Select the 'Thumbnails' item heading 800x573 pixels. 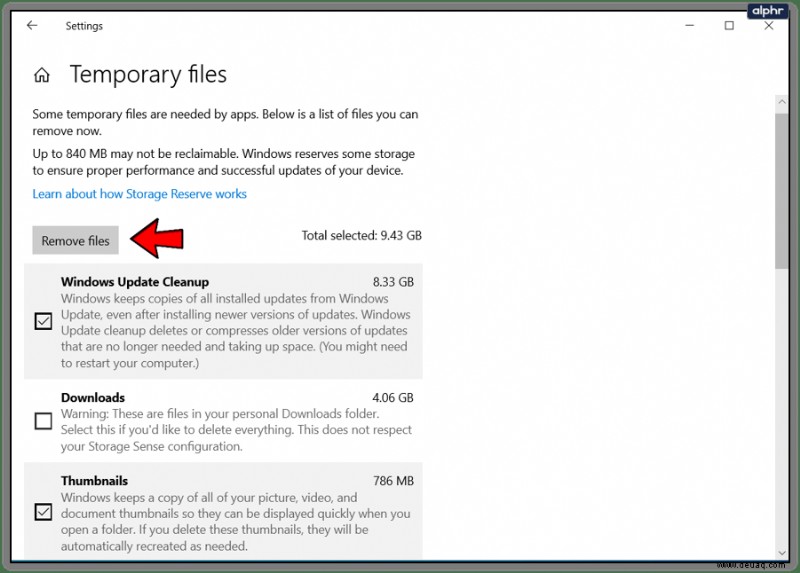pyautogui.click(x=94, y=481)
